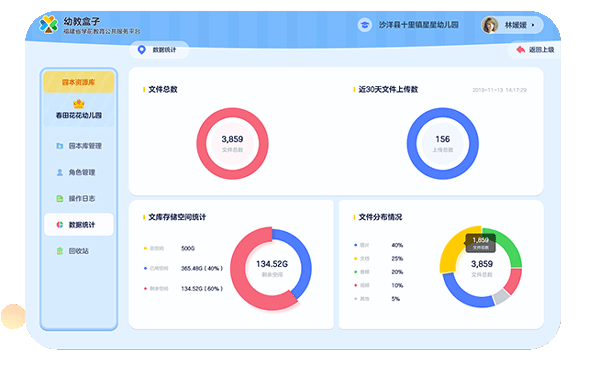Click the blue location pin icon
The image size is (600, 387).
(142, 50)
